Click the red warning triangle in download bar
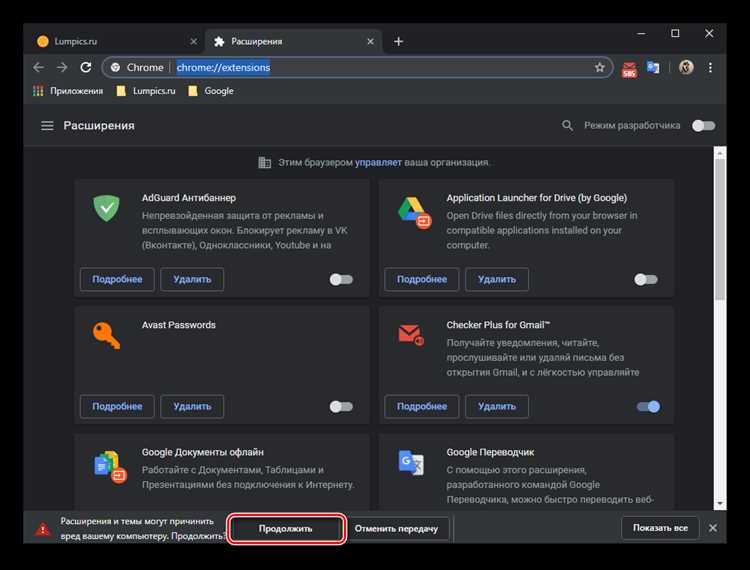Screen dimensions: 750x570 [x=43, y=529]
